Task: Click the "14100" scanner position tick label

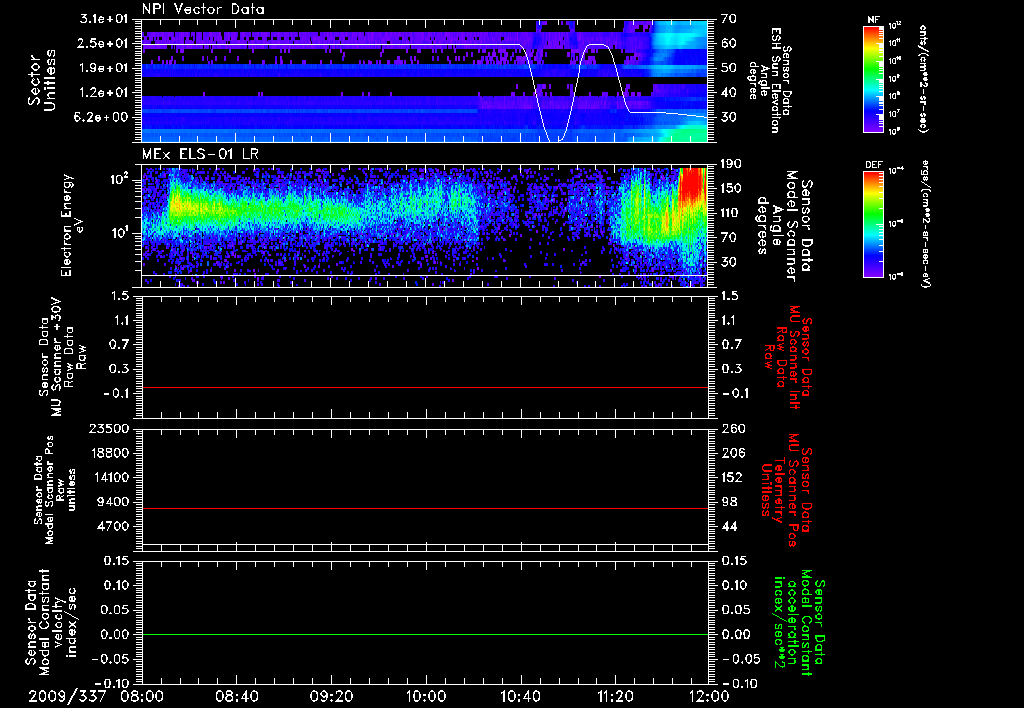Action: coord(112,477)
